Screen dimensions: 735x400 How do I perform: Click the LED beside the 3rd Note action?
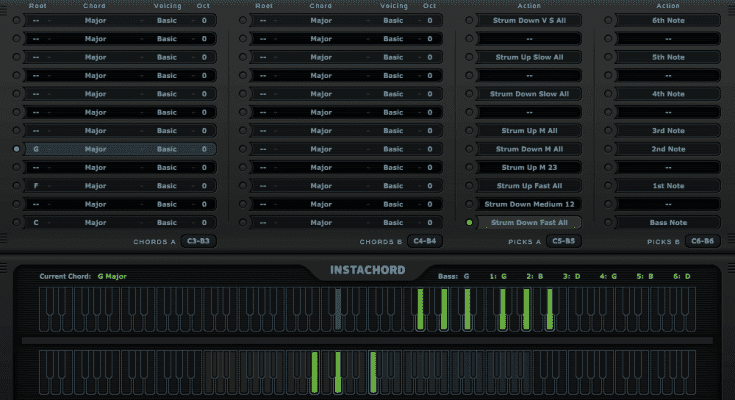pos(607,131)
